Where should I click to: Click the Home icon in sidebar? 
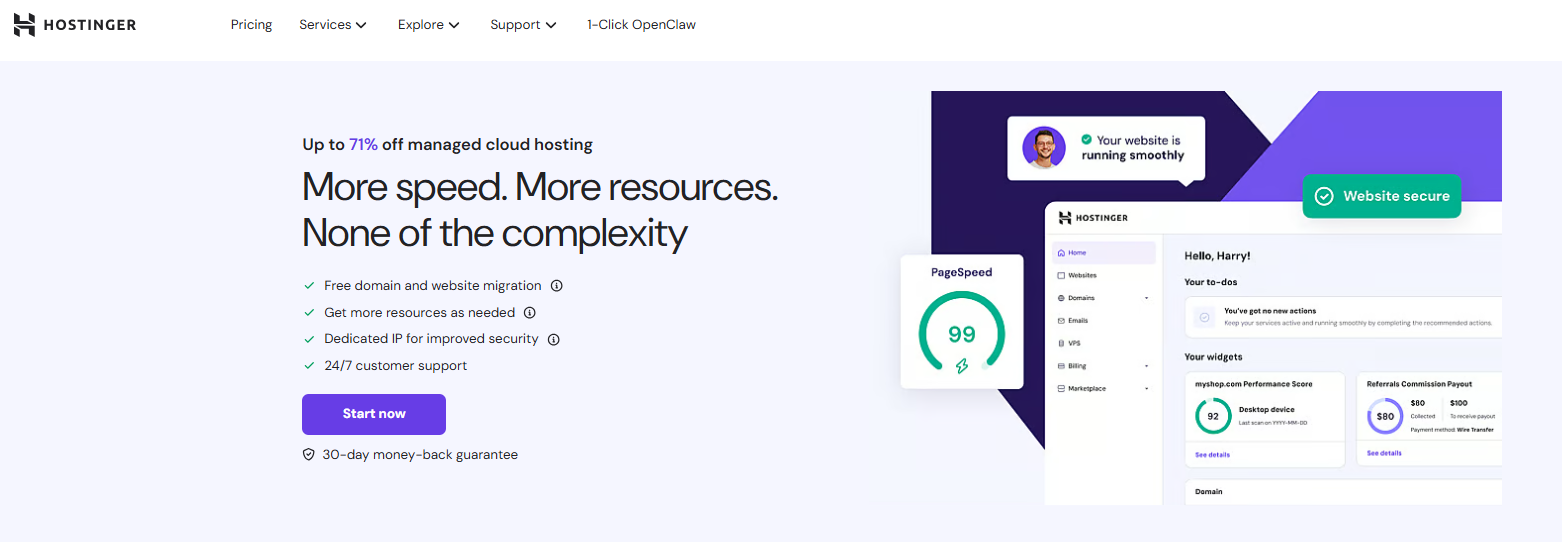(x=1061, y=253)
